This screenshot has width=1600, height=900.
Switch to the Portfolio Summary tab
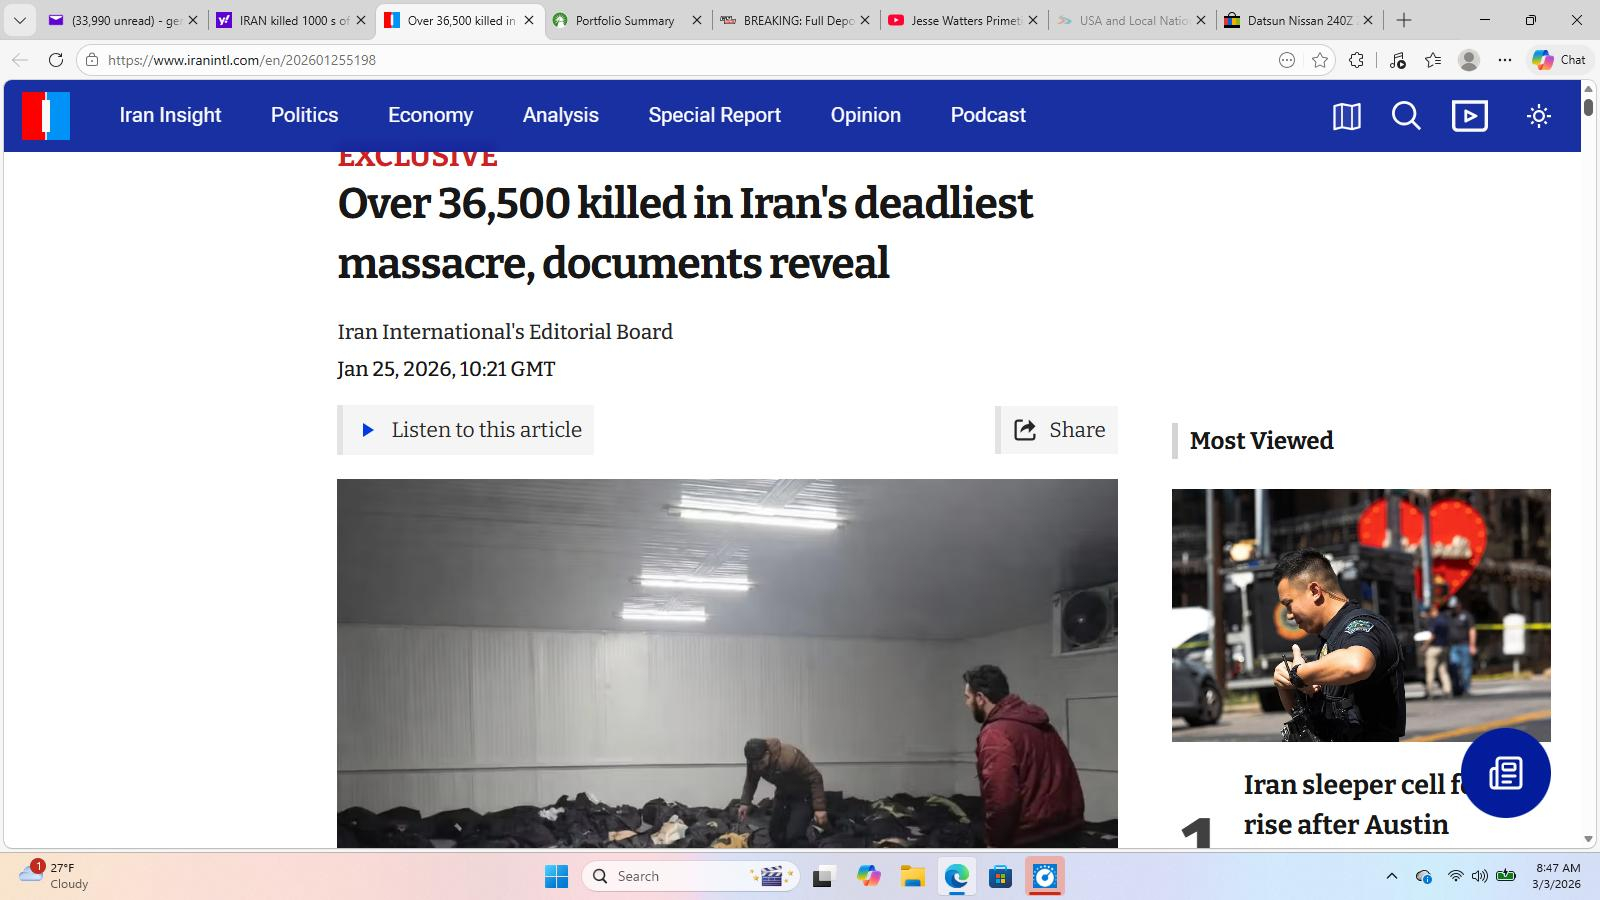pos(627,20)
